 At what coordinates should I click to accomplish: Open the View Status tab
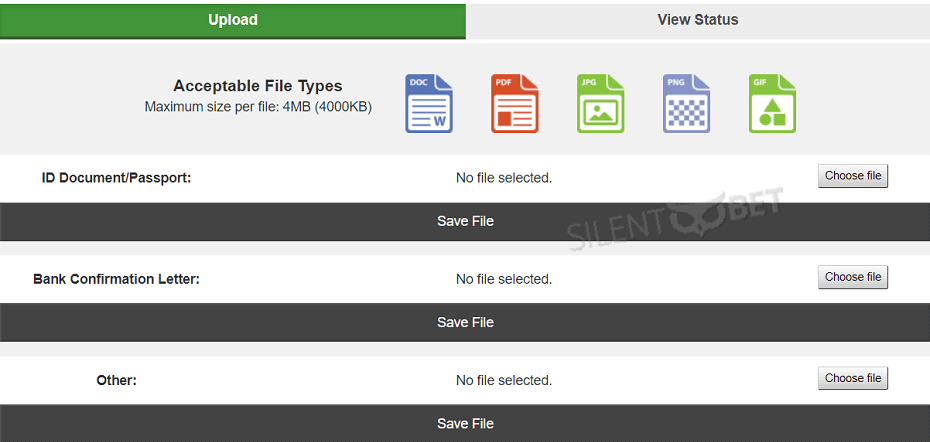coord(698,20)
